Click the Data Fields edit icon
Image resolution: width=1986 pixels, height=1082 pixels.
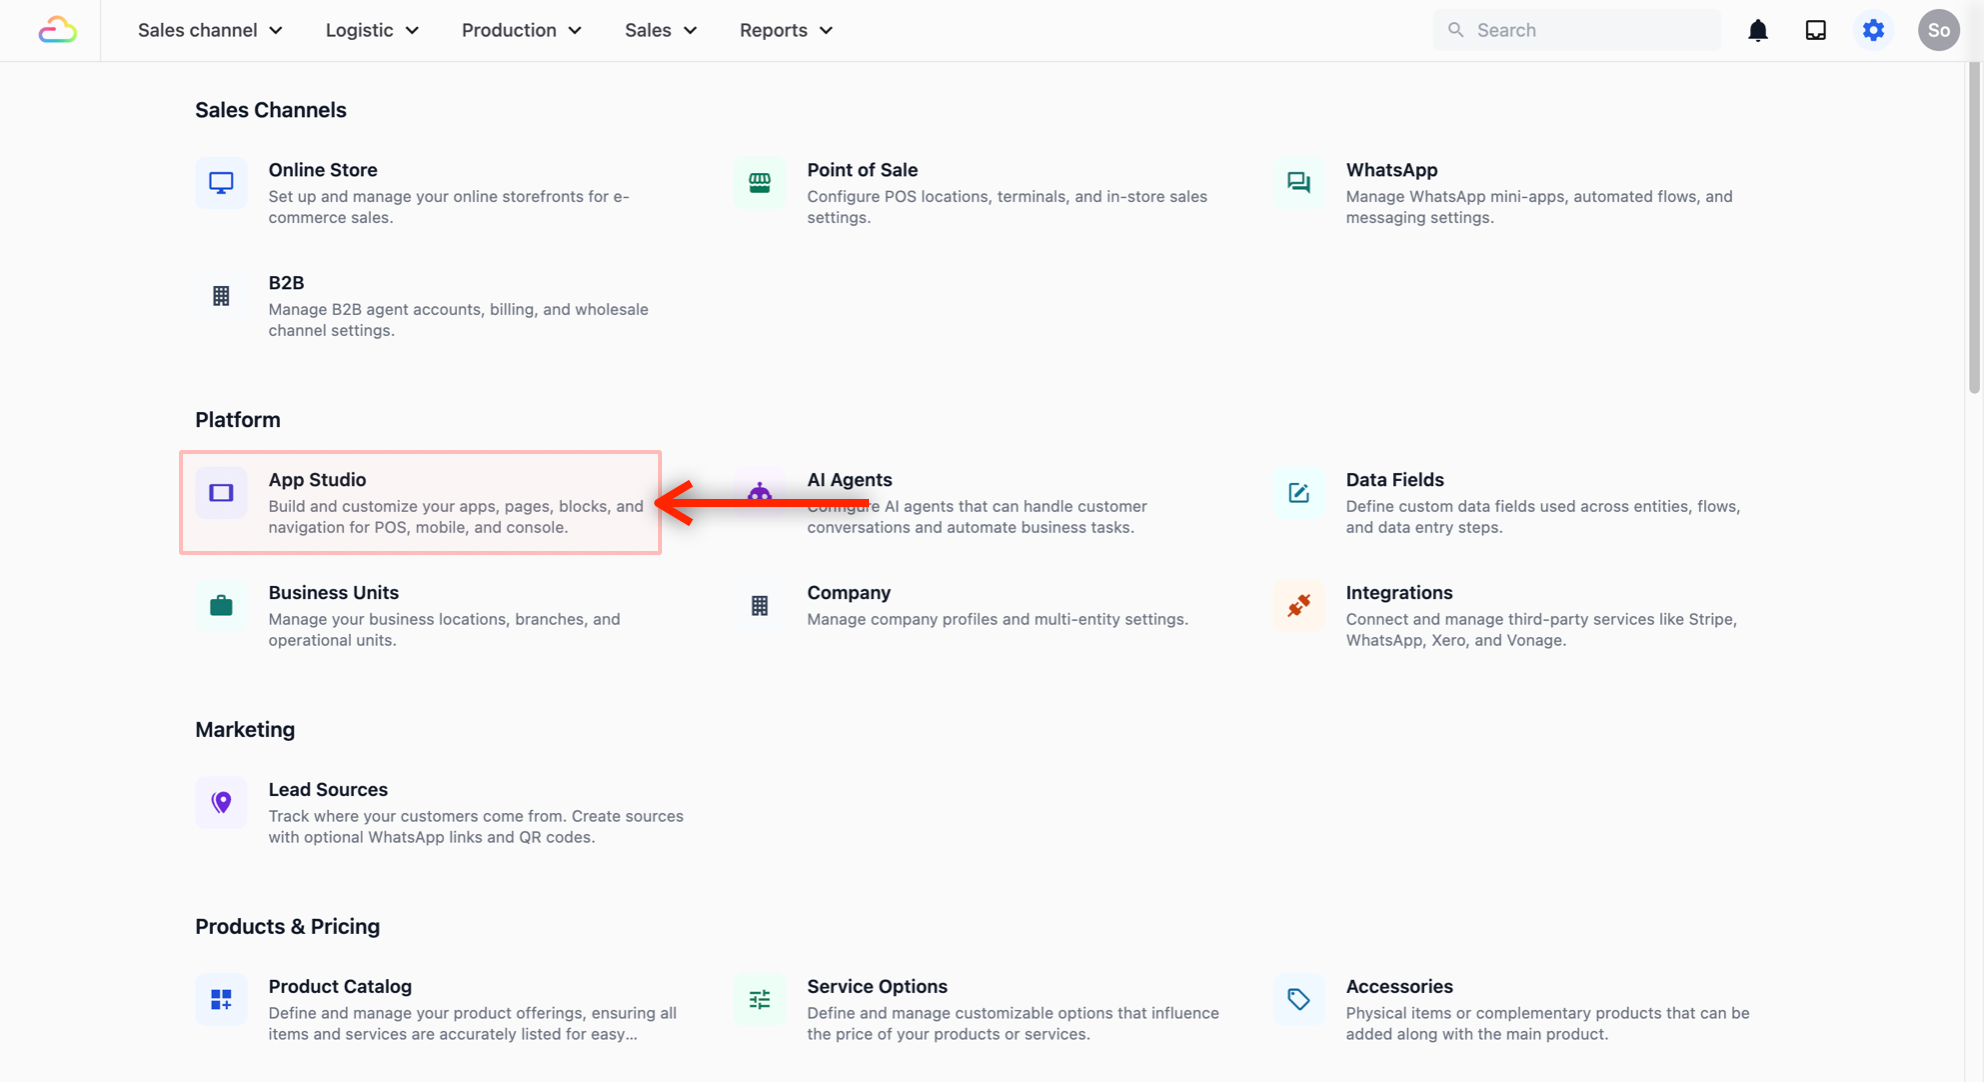click(x=1298, y=493)
